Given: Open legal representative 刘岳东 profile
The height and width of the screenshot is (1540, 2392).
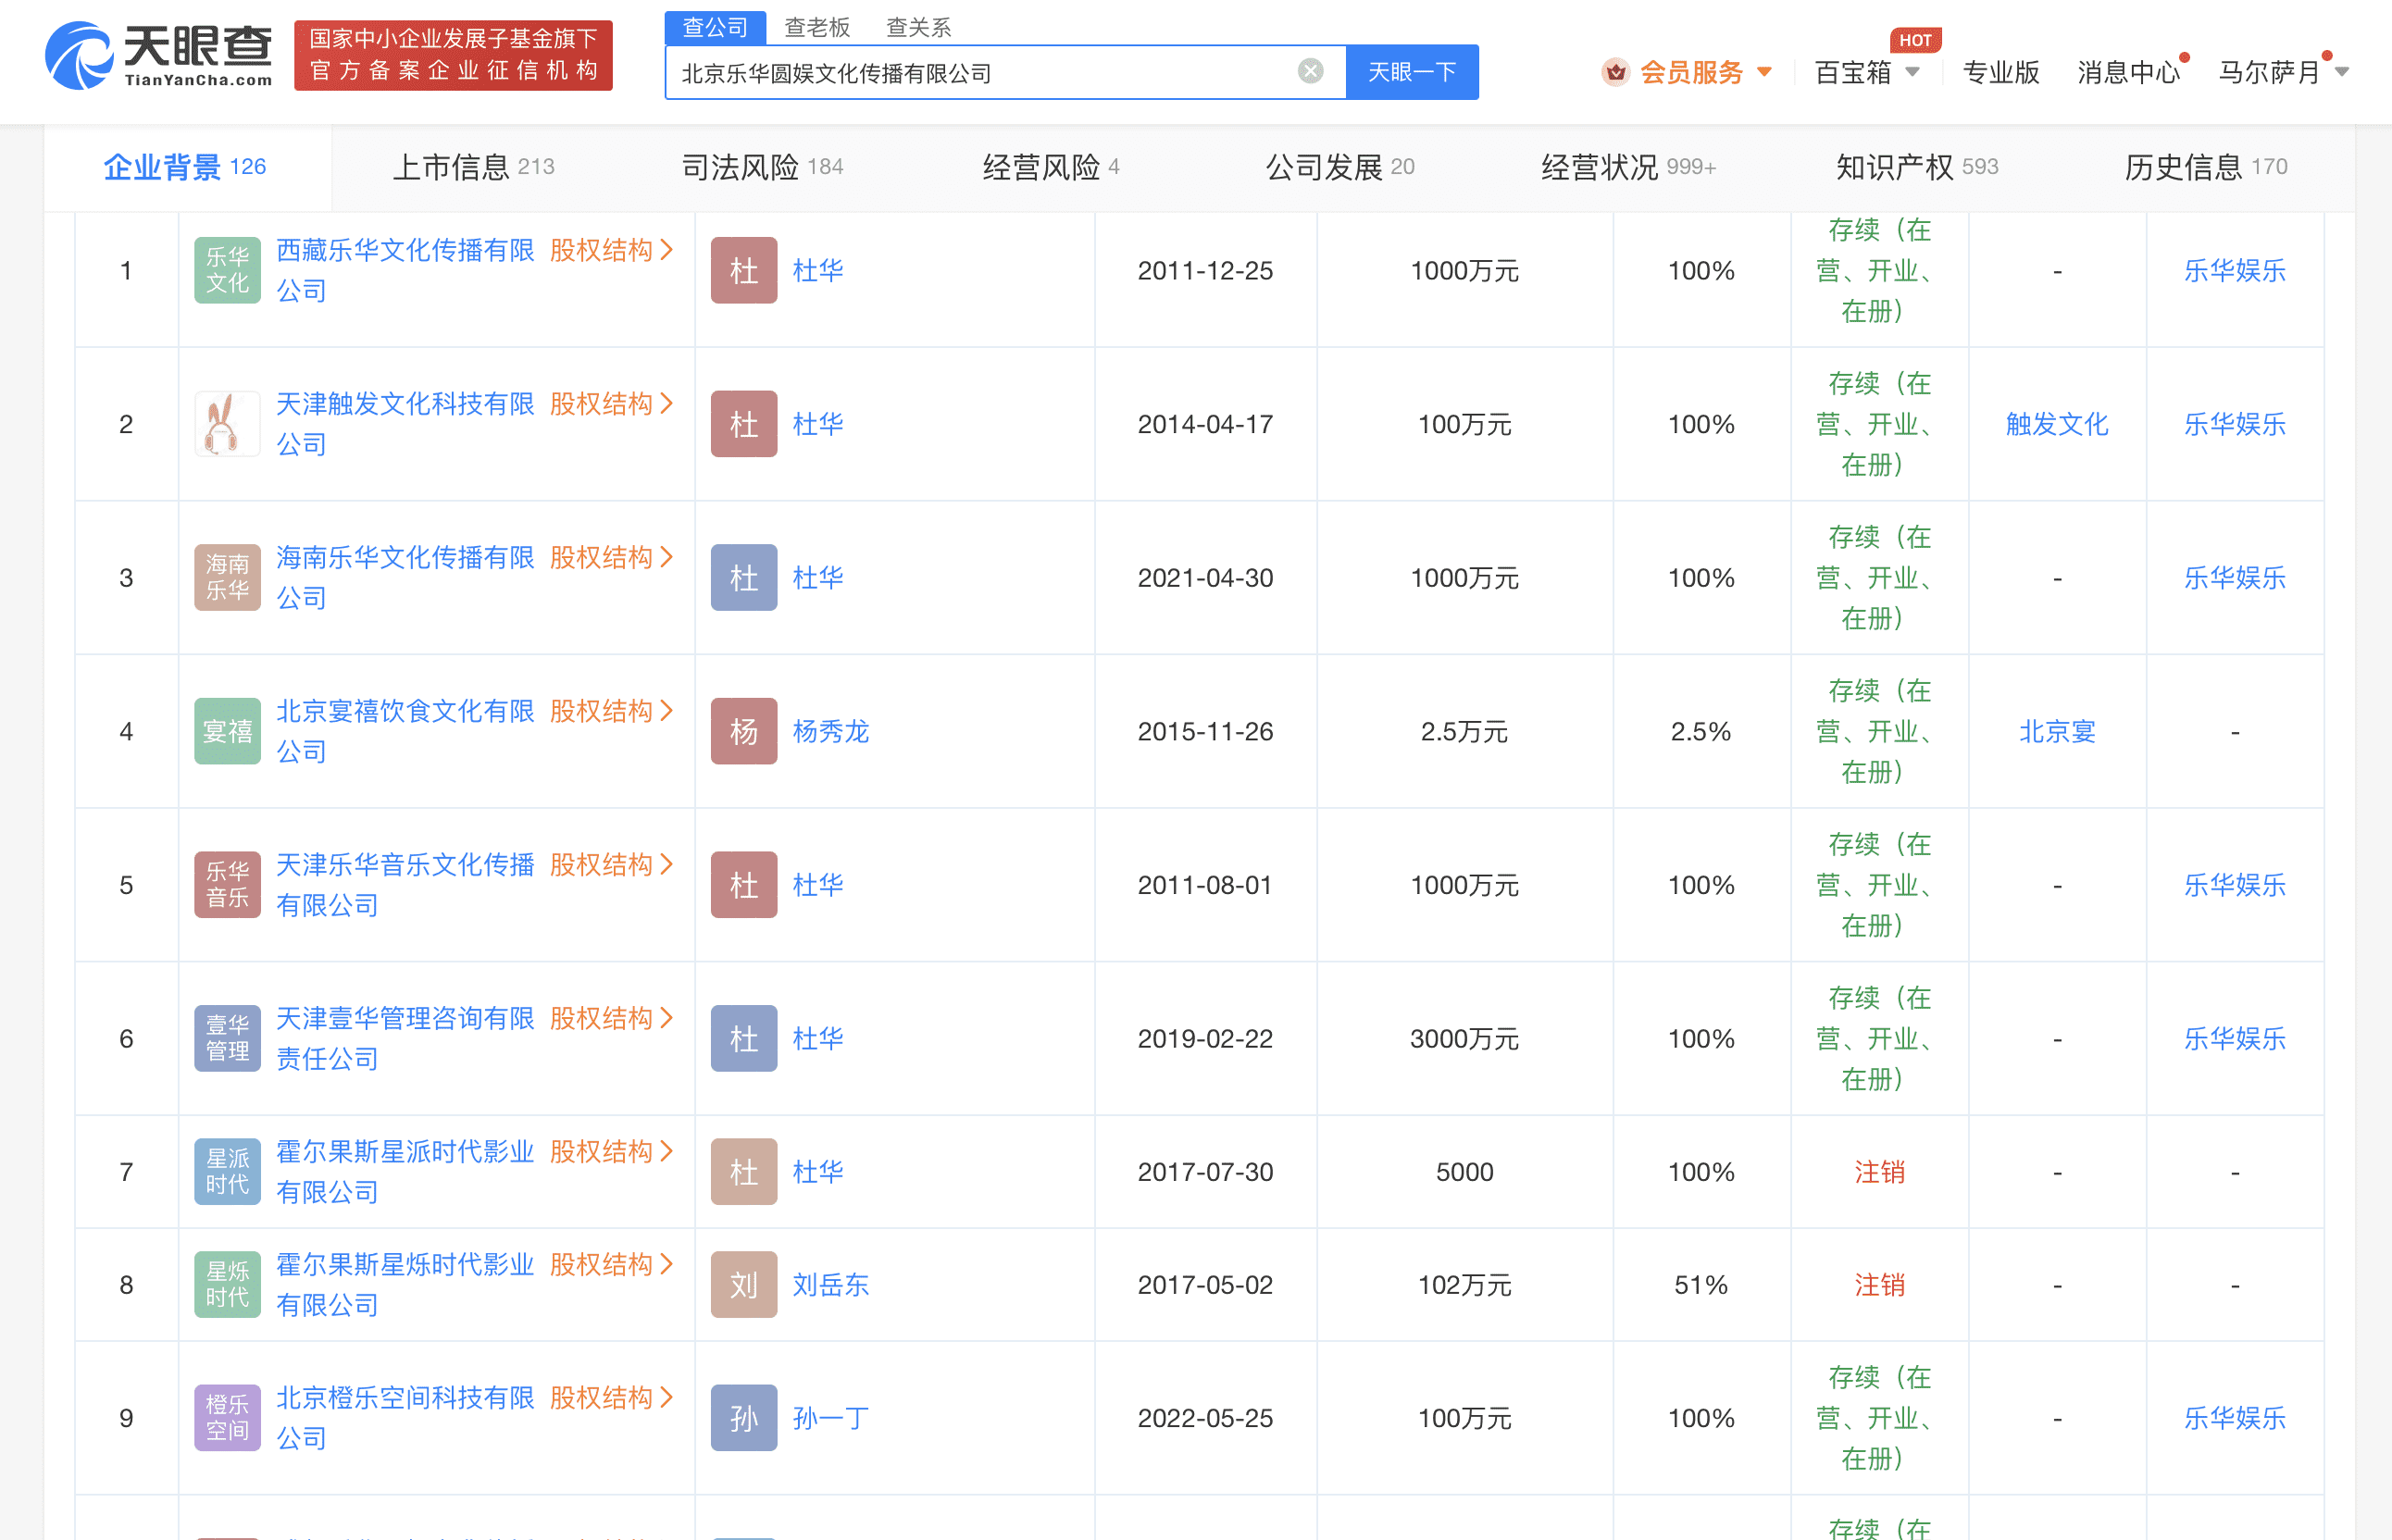Looking at the screenshot, I should [x=831, y=1284].
